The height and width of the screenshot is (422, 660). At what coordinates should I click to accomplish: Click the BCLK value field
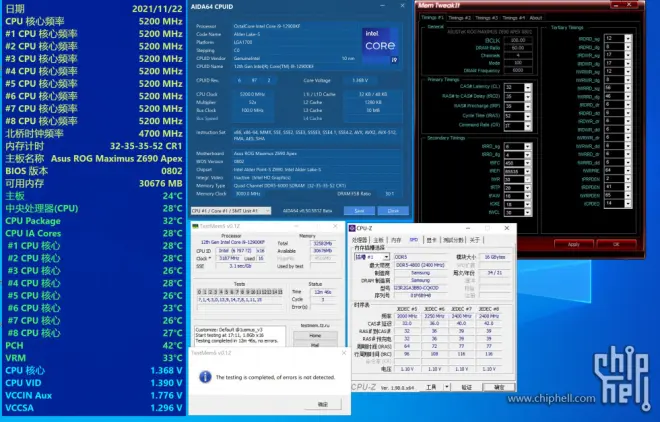click(x=518, y=40)
